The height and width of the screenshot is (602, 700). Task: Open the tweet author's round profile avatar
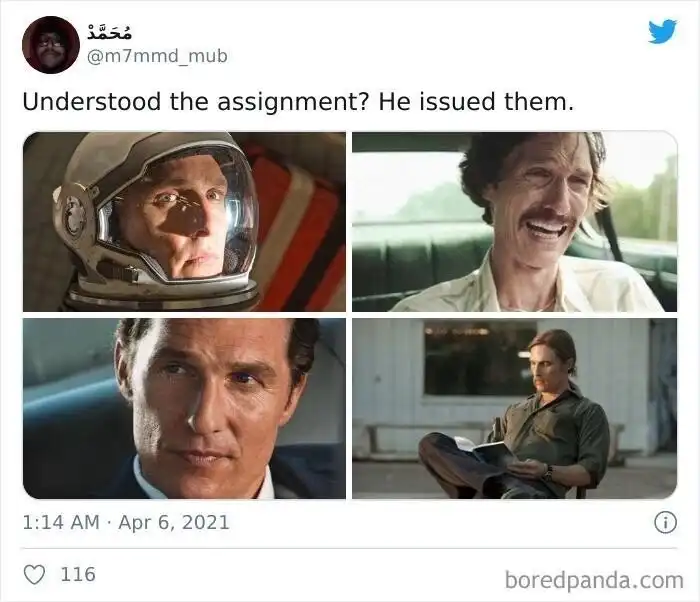pos(50,45)
